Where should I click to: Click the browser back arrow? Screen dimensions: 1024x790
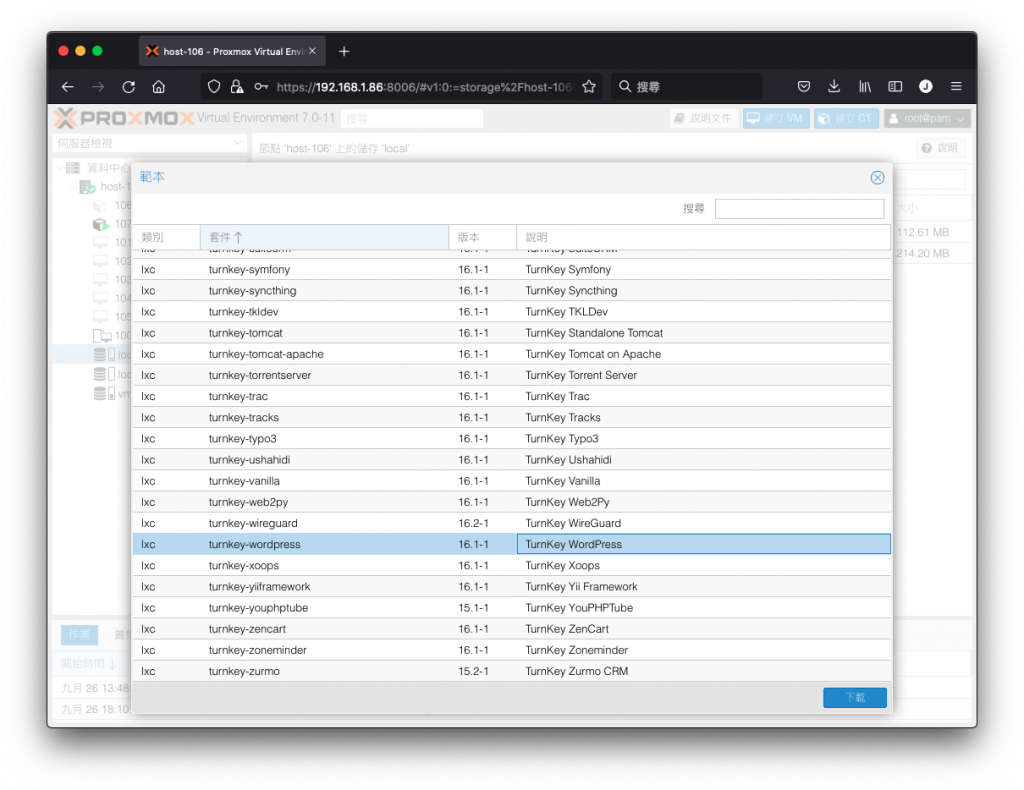(68, 87)
